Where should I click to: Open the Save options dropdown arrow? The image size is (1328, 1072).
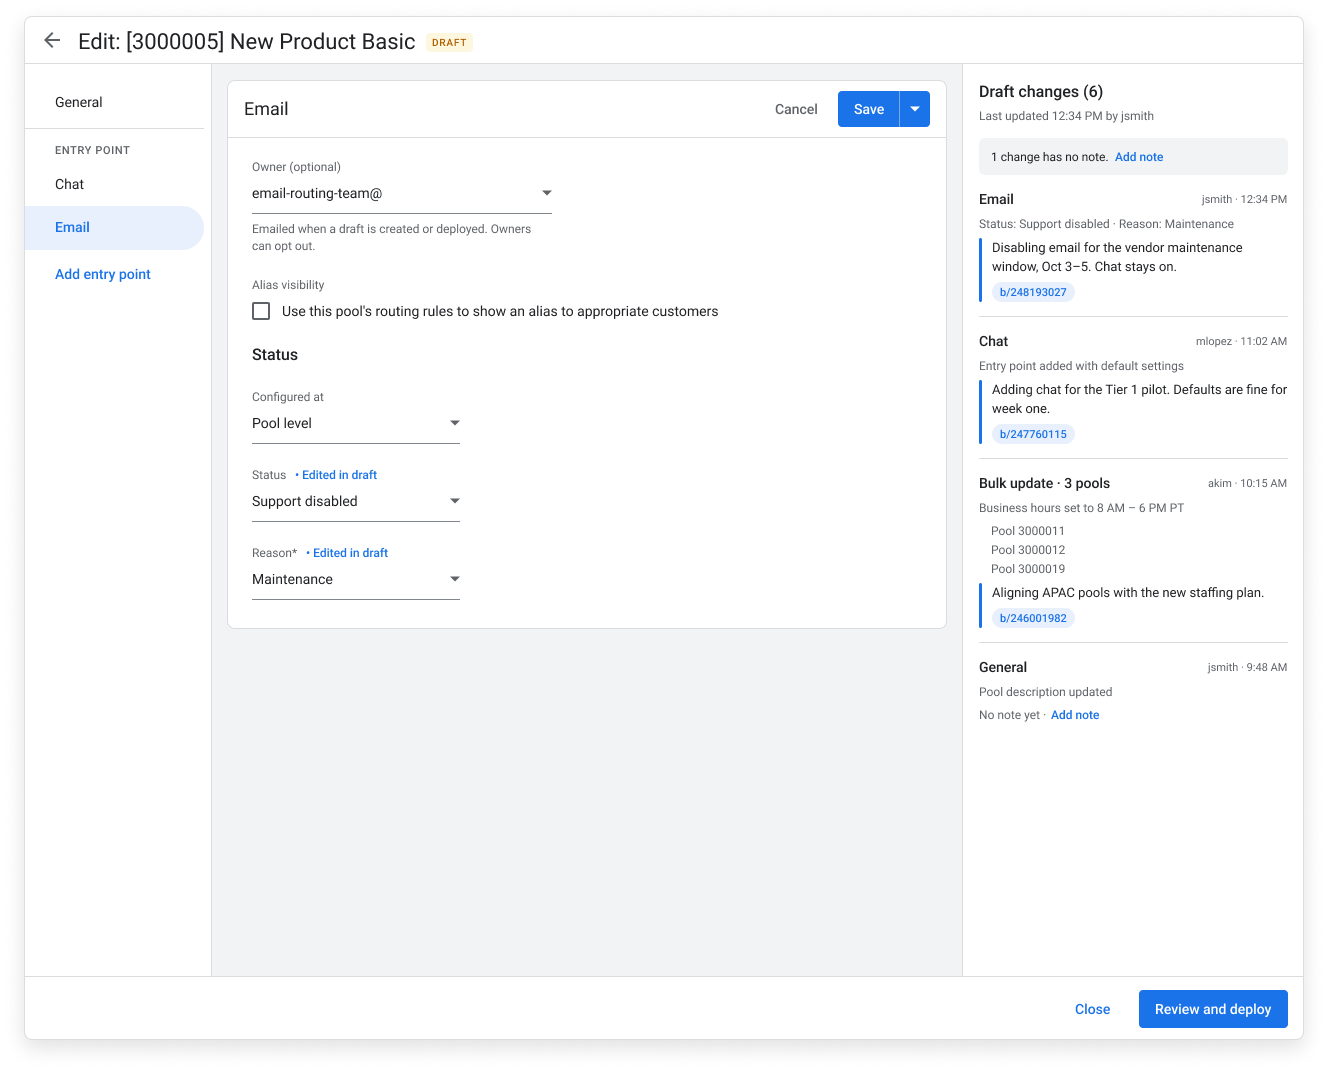click(x=915, y=109)
